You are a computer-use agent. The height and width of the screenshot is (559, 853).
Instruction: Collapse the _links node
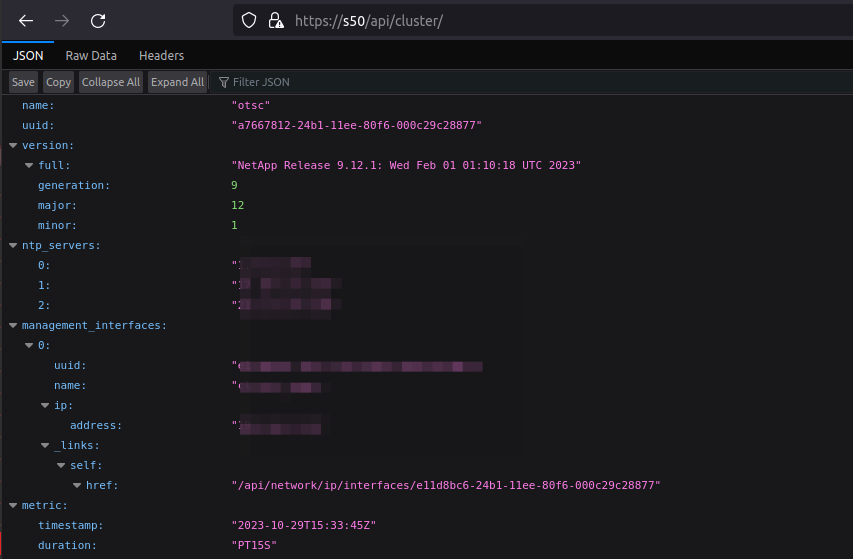pyautogui.click(x=45, y=445)
